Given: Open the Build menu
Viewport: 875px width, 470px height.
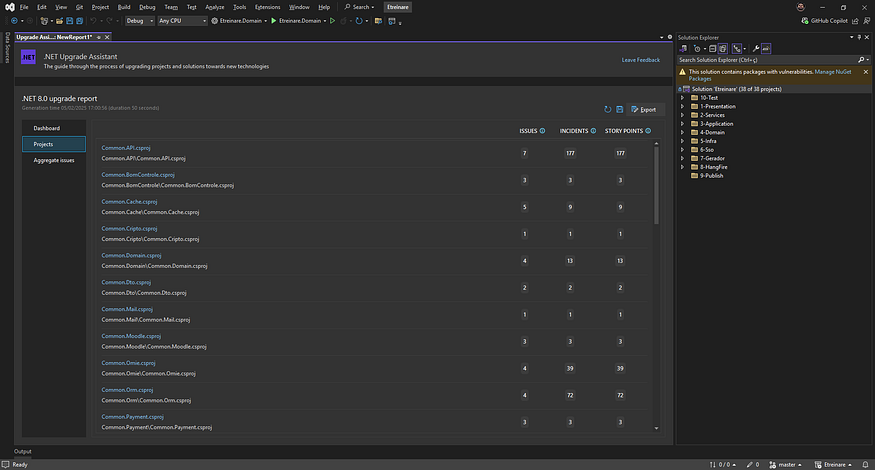Looking at the screenshot, I should [x=124, y=7].
